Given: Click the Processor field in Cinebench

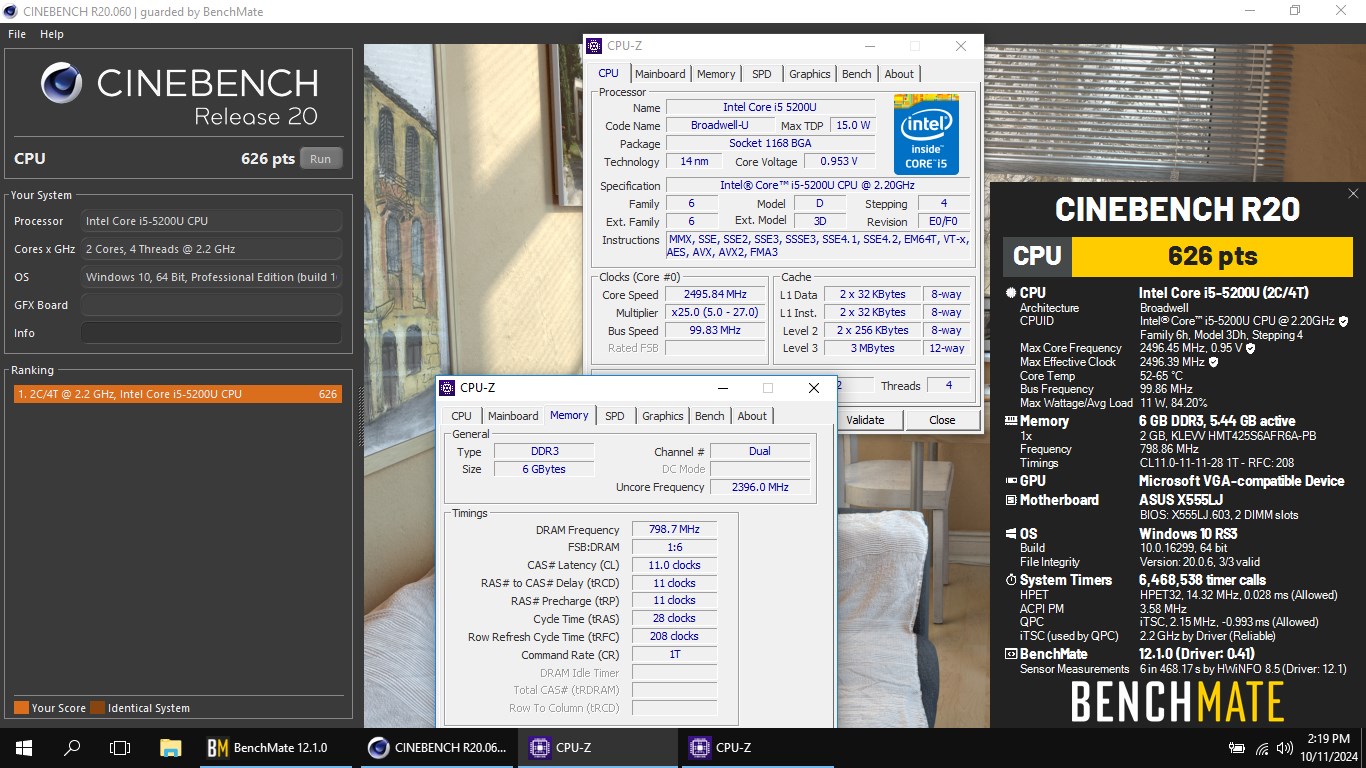Looking at the screenshot, I should [211, 221].
